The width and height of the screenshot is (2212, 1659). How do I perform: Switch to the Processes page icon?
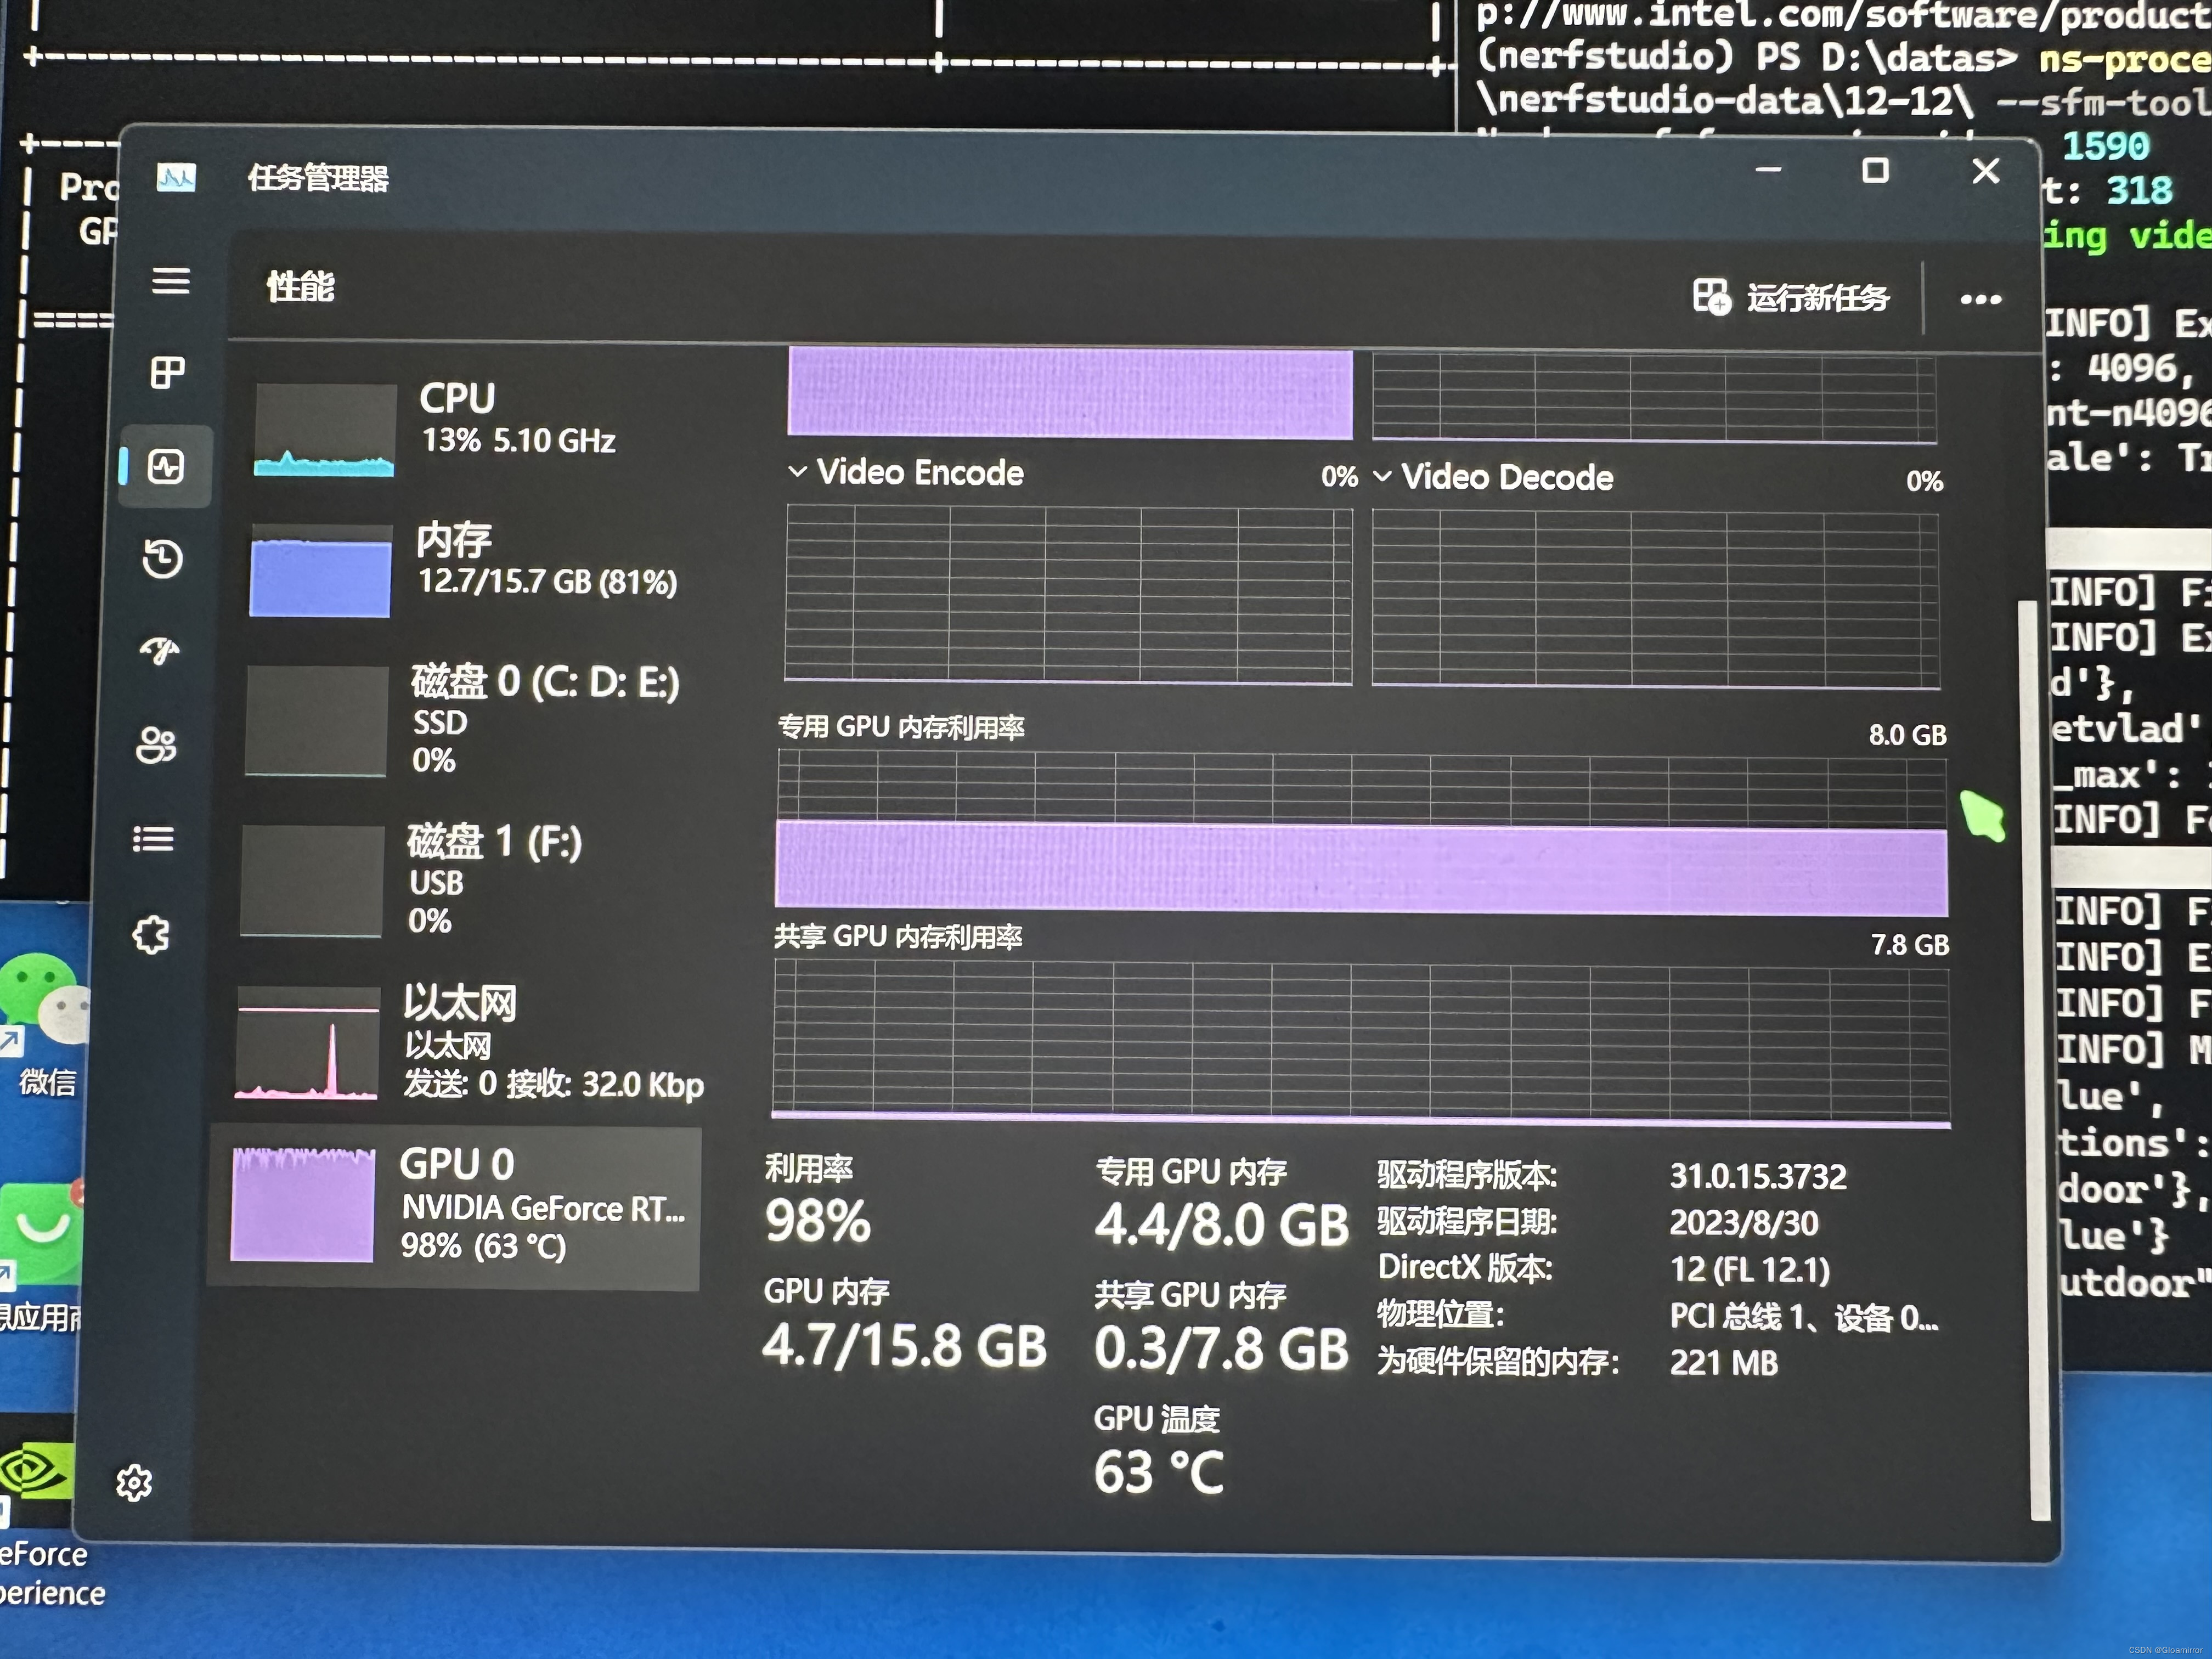167,373
